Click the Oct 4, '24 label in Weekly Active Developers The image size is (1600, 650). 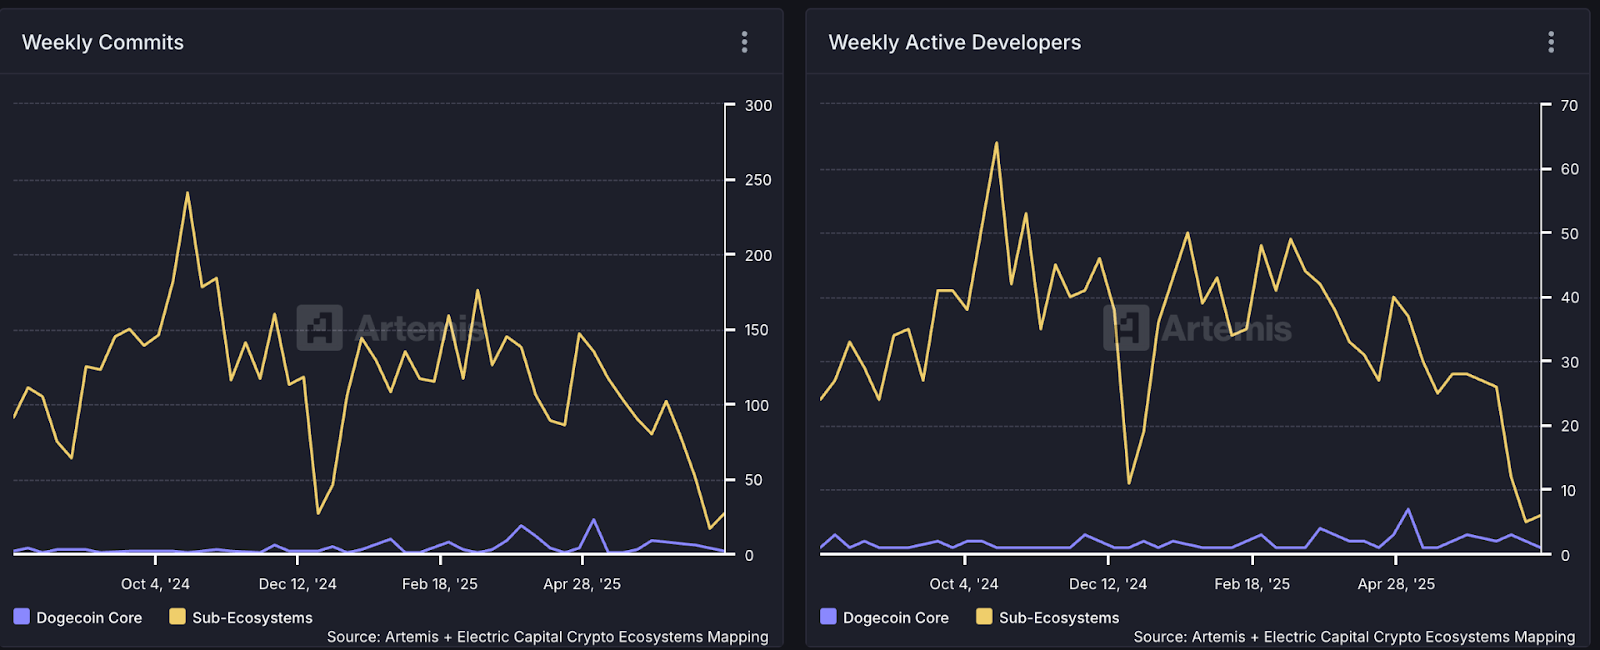click(x=964, y=584)
